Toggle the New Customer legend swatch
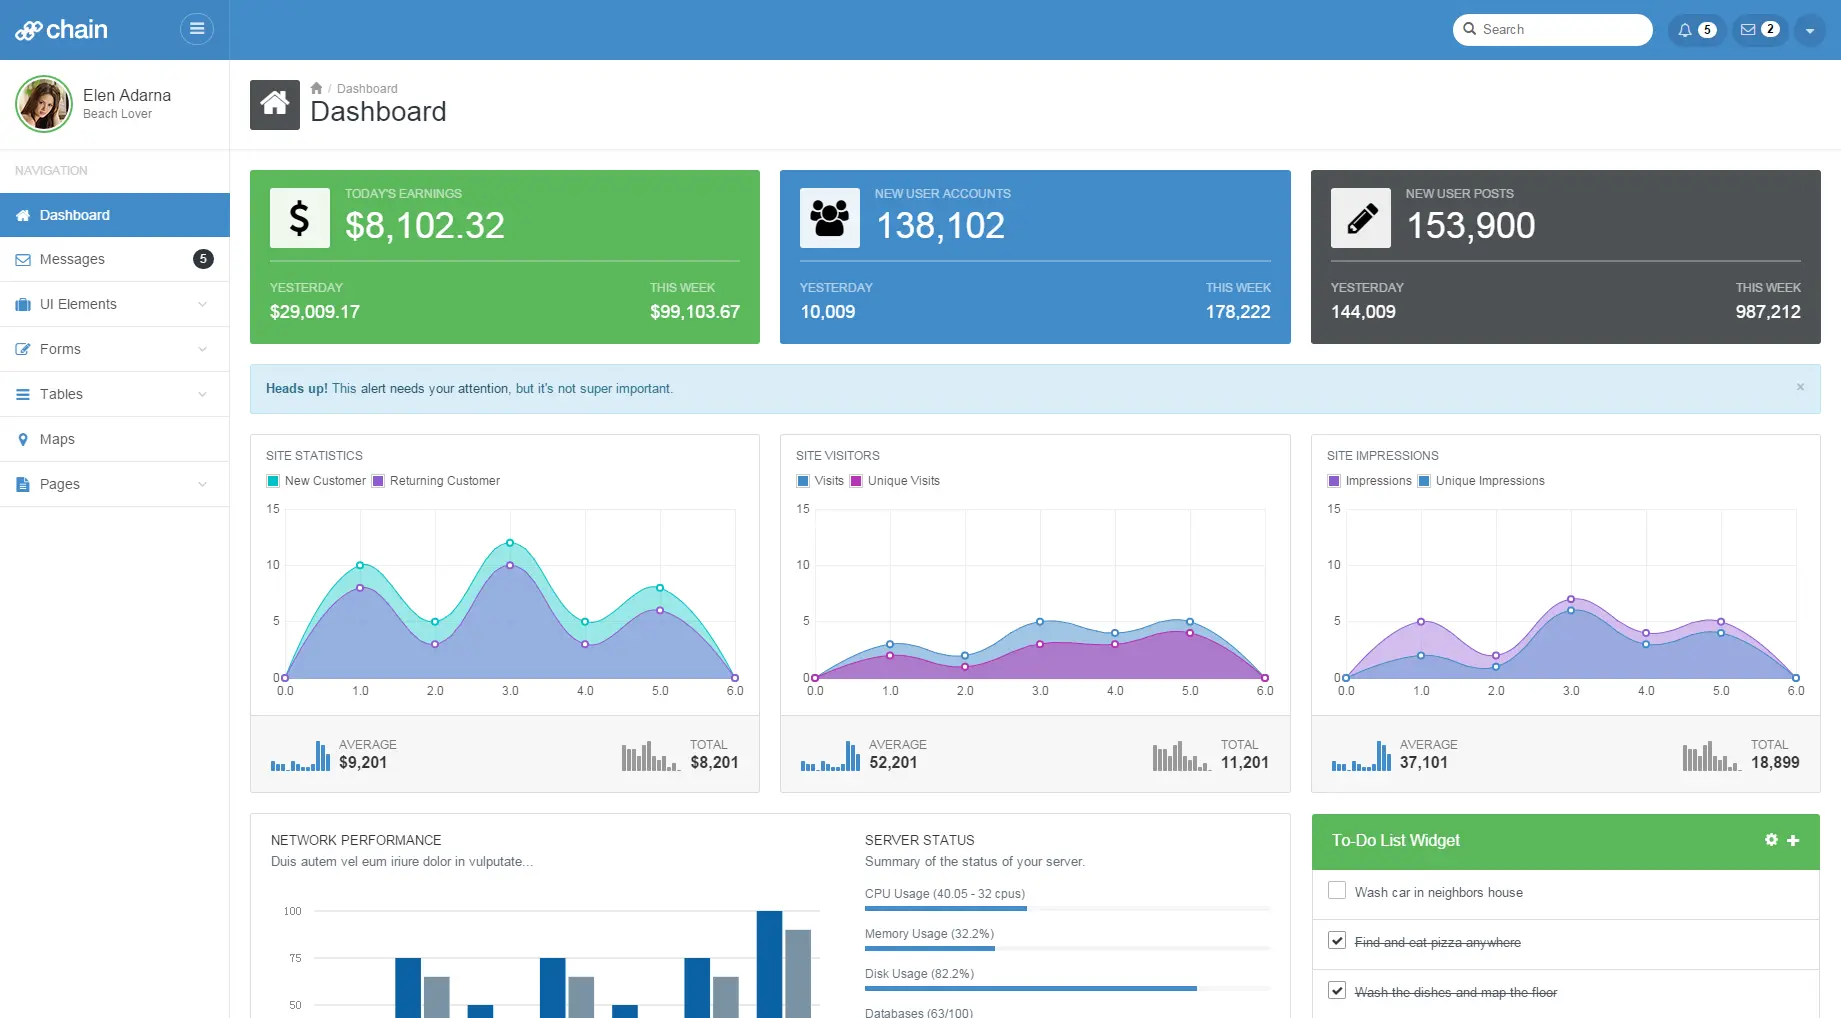This screenshot has width=1841, height=1018. [x=273, y=481]
